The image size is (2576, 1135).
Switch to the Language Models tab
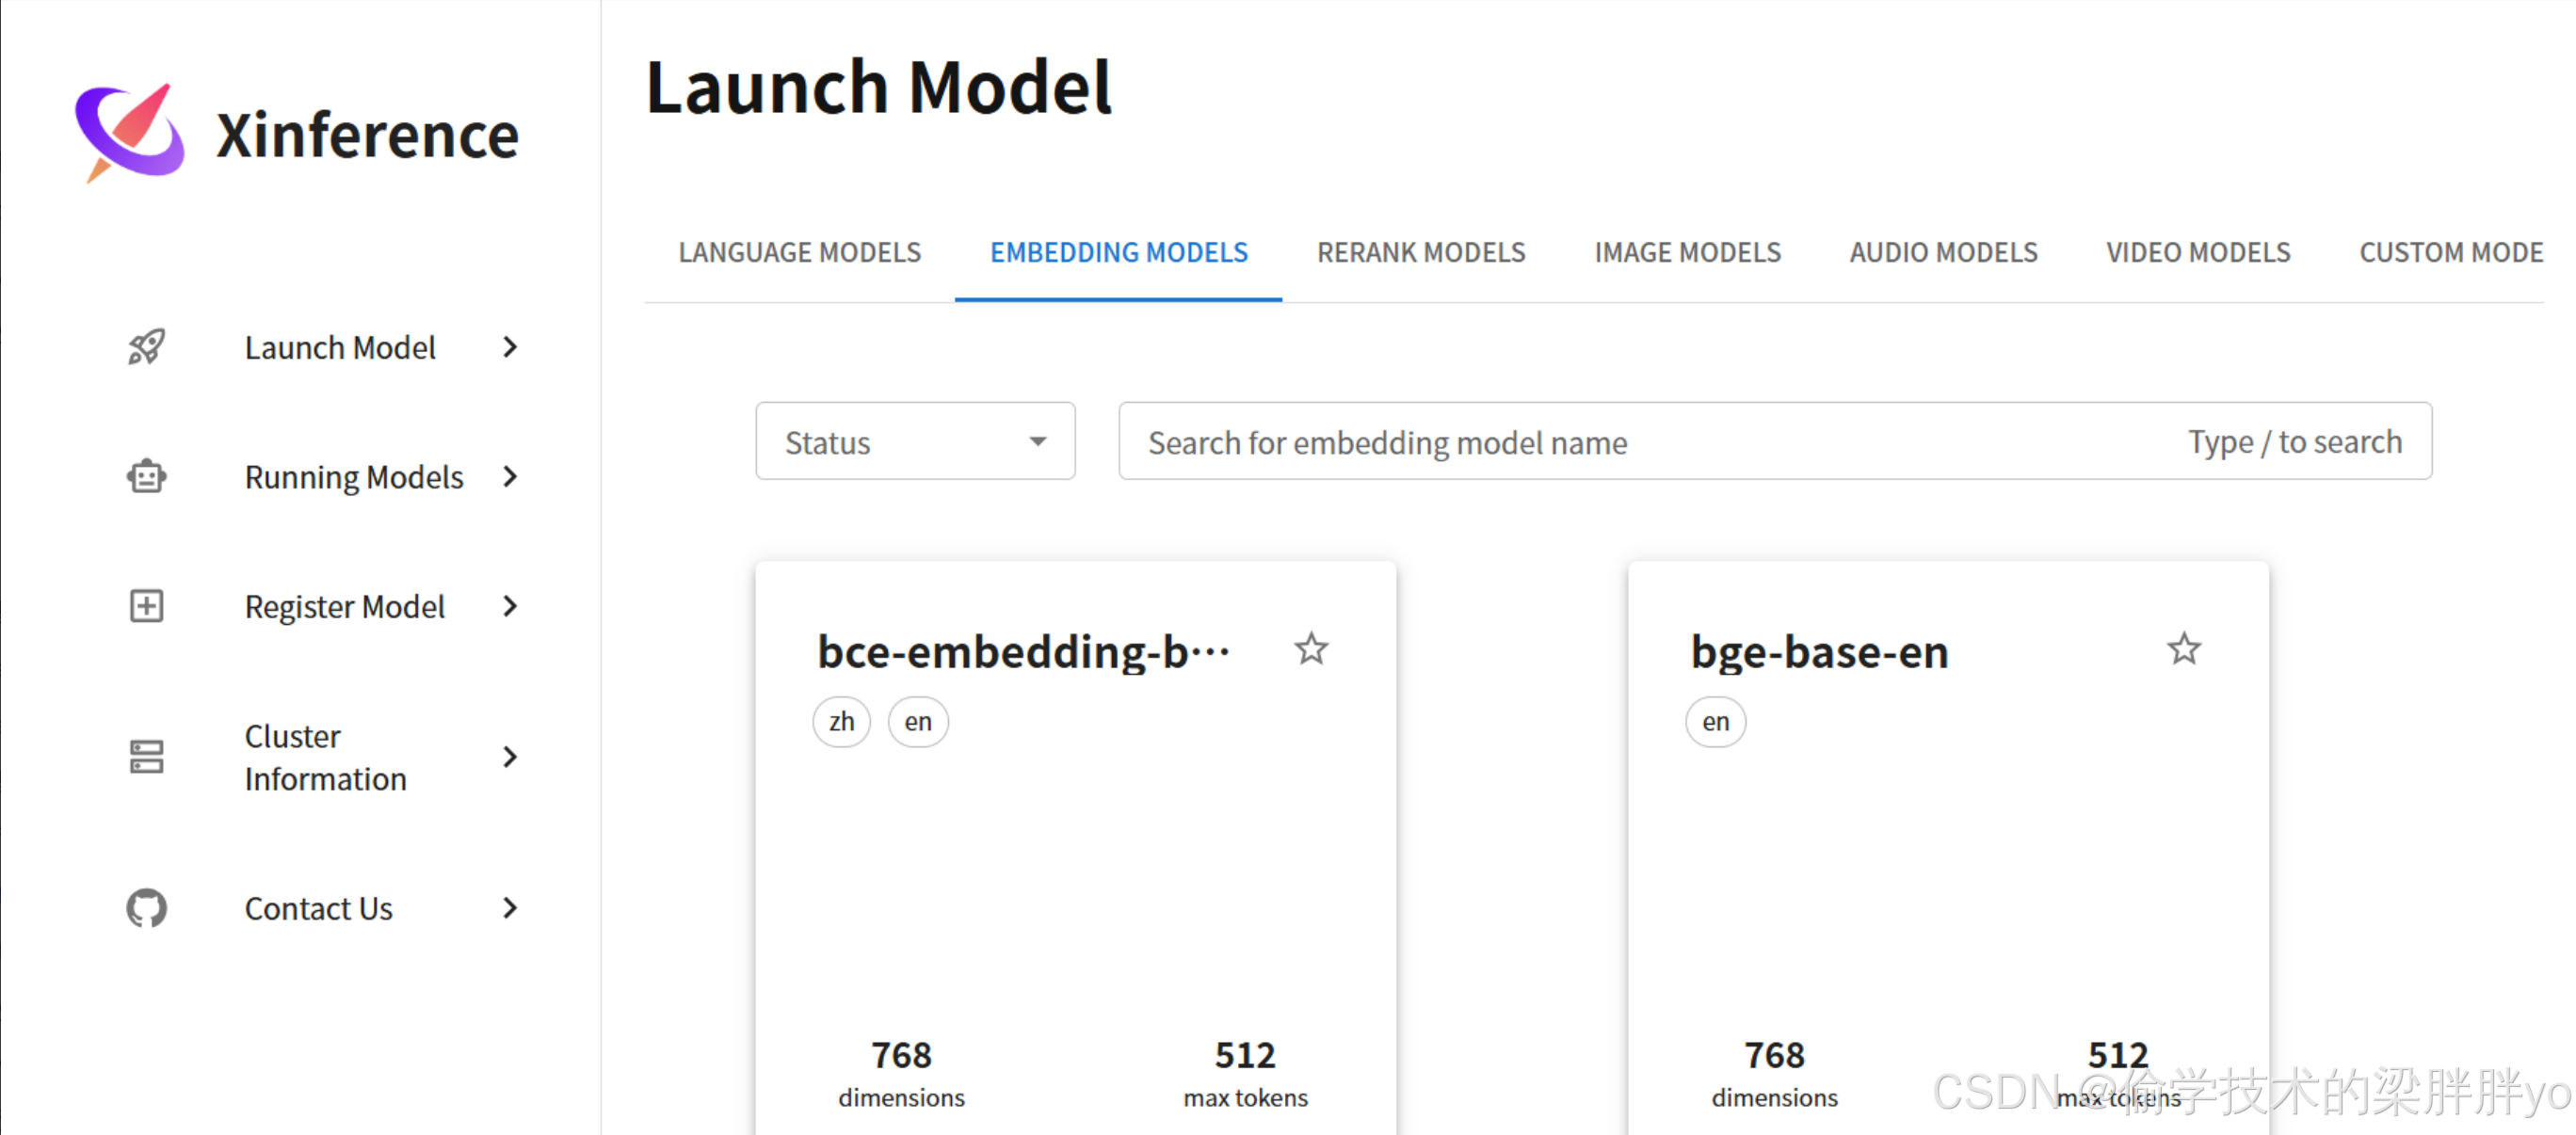click(x=800, y=253)
